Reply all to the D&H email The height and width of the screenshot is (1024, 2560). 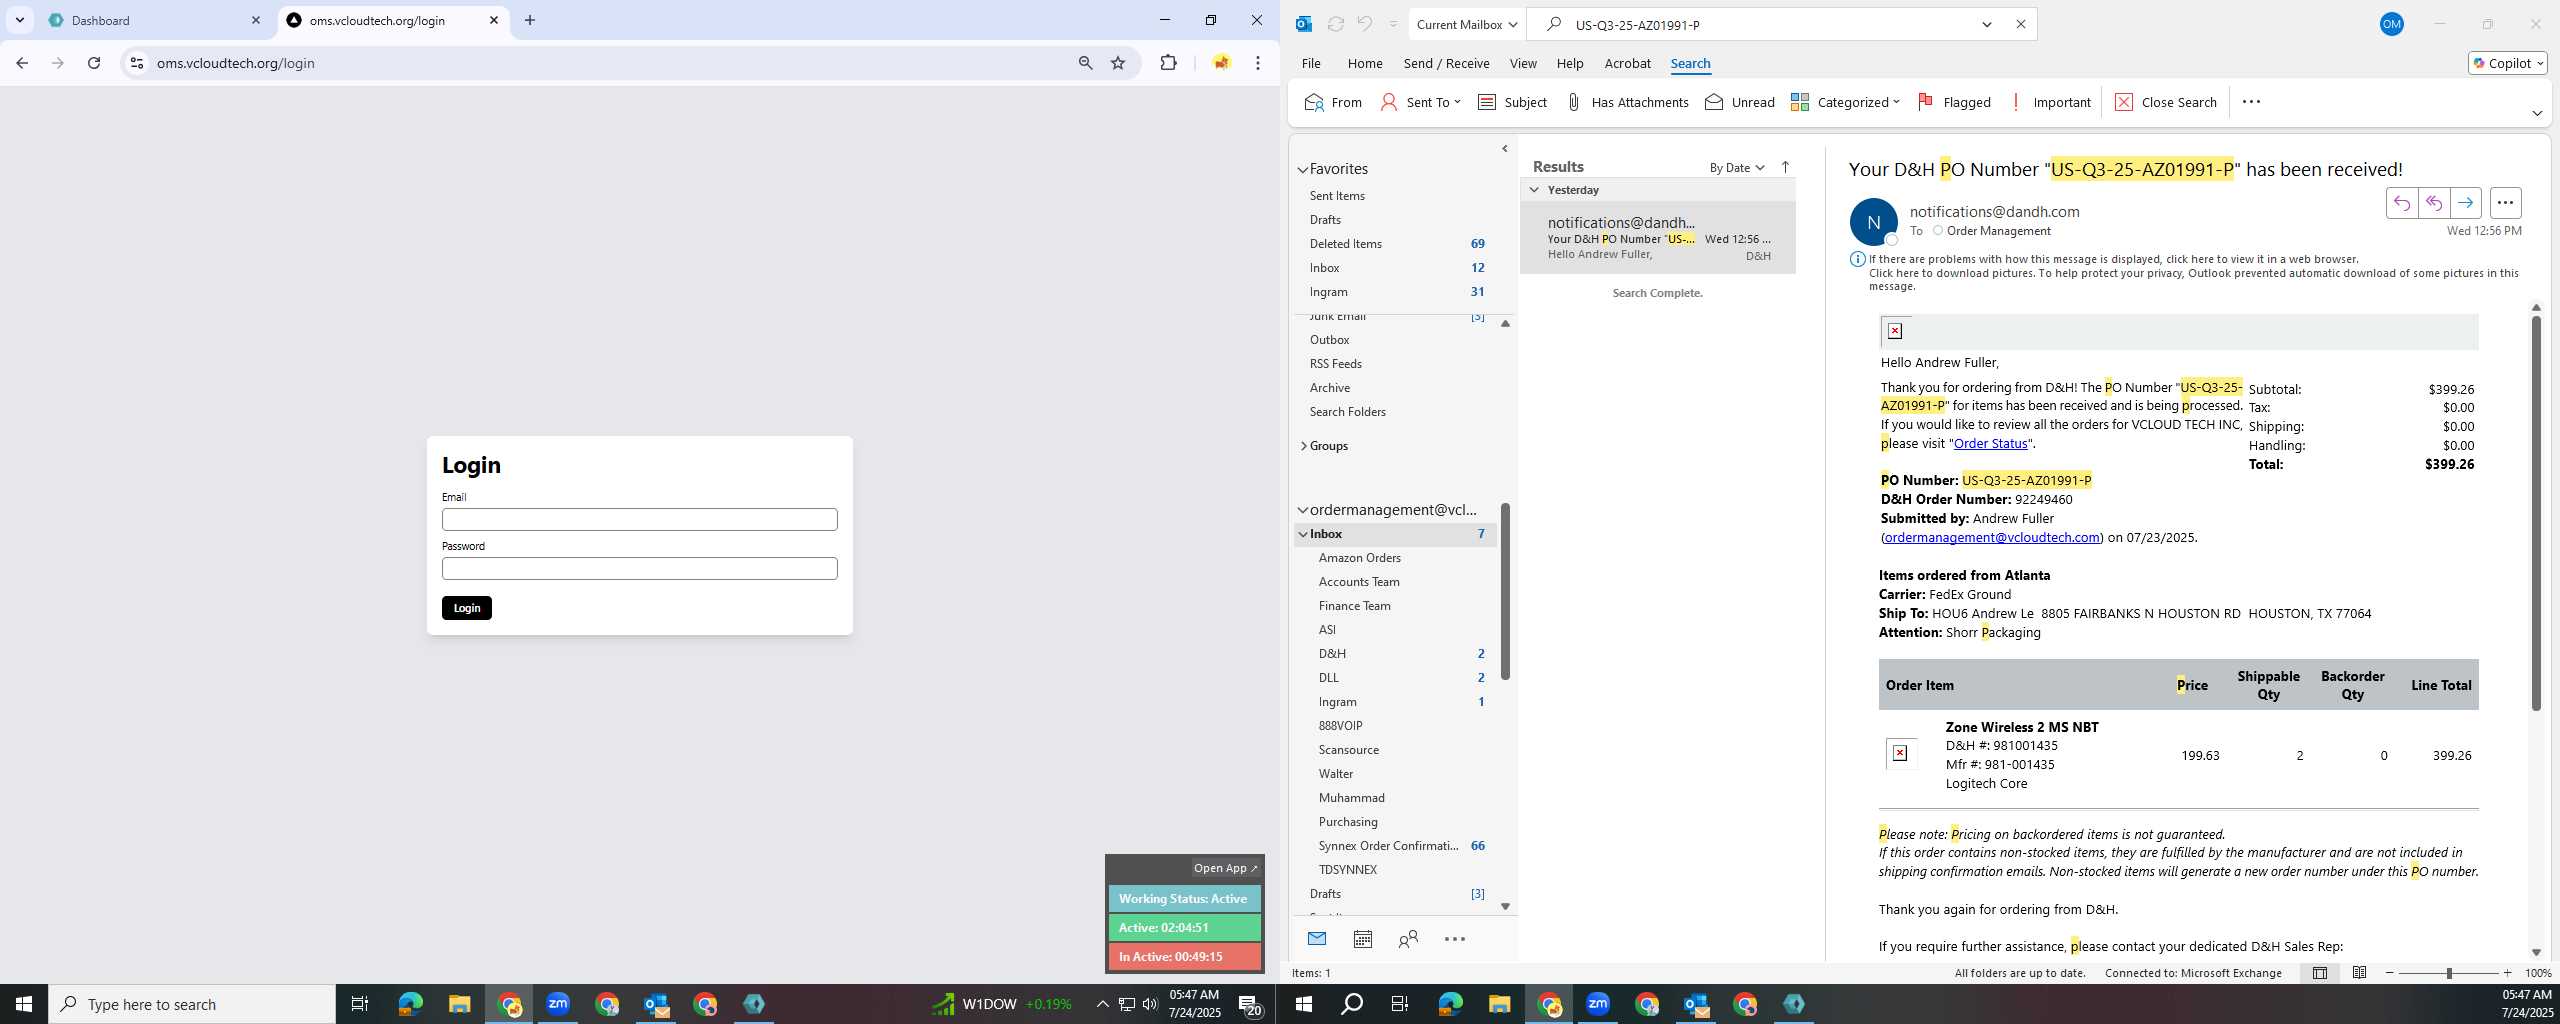[x=2434, y=203]
